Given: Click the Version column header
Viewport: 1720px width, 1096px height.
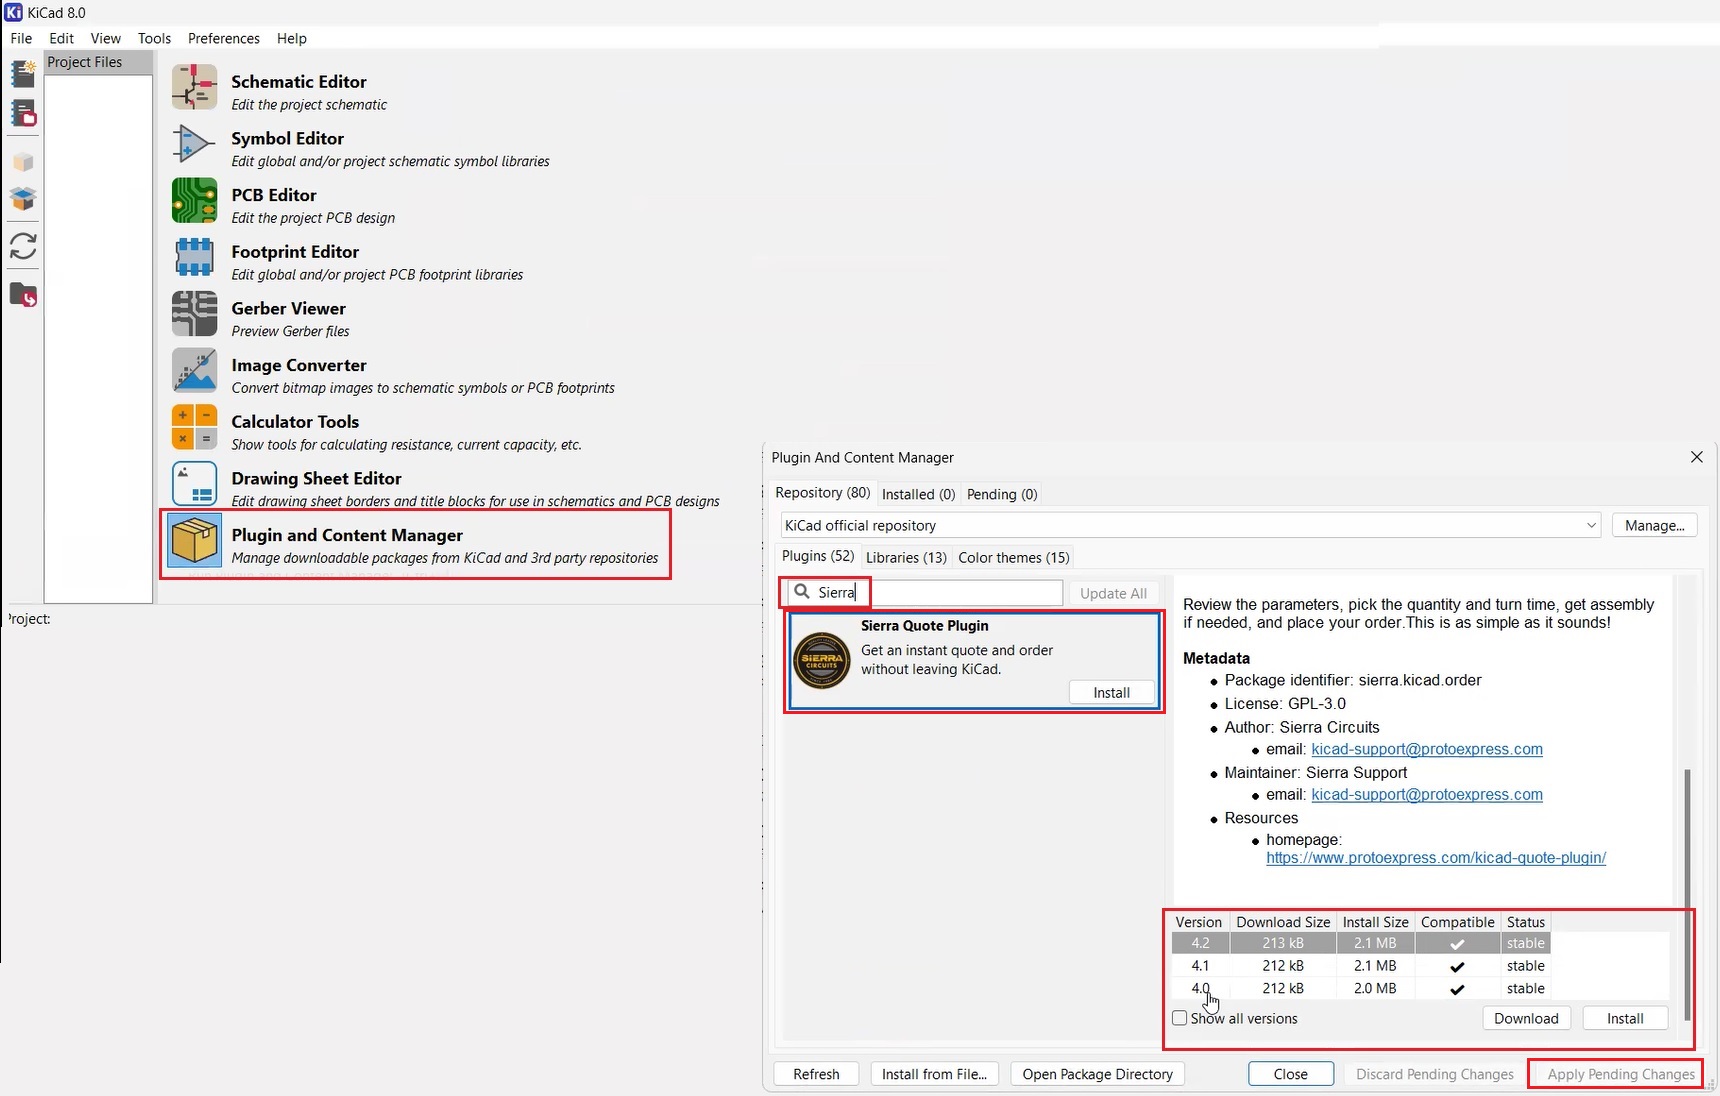Looking at the screenshot, I should [x=1199, y=922].
